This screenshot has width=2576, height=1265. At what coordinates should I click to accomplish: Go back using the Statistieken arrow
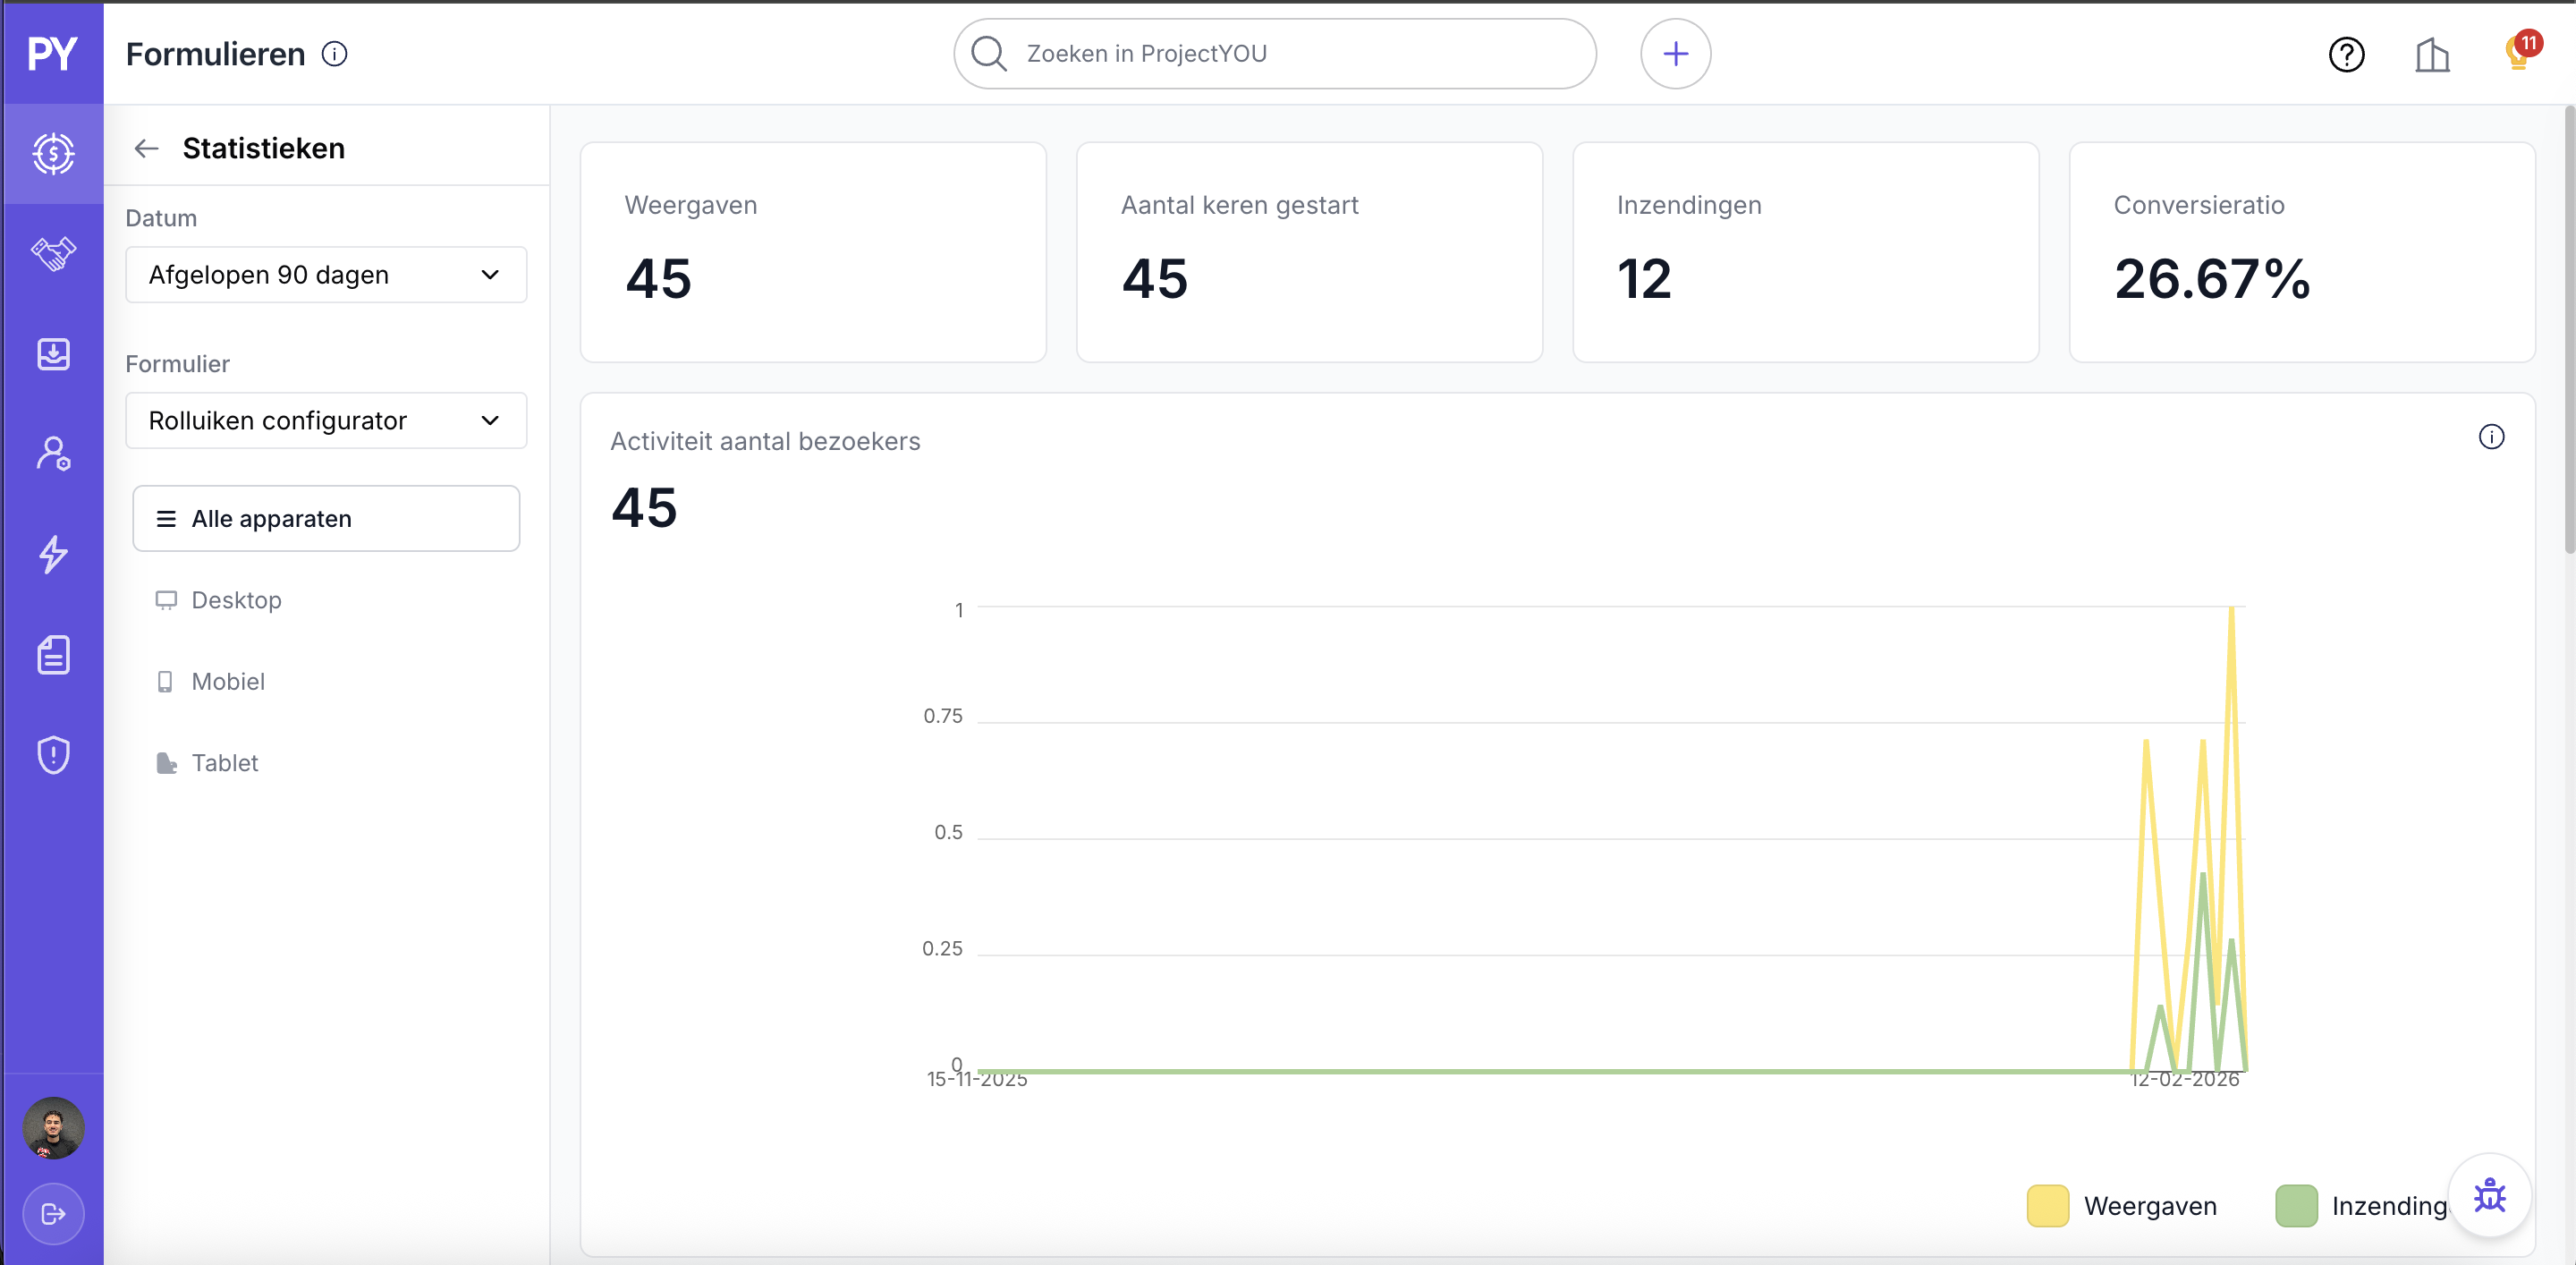click(x=147, y=149)
